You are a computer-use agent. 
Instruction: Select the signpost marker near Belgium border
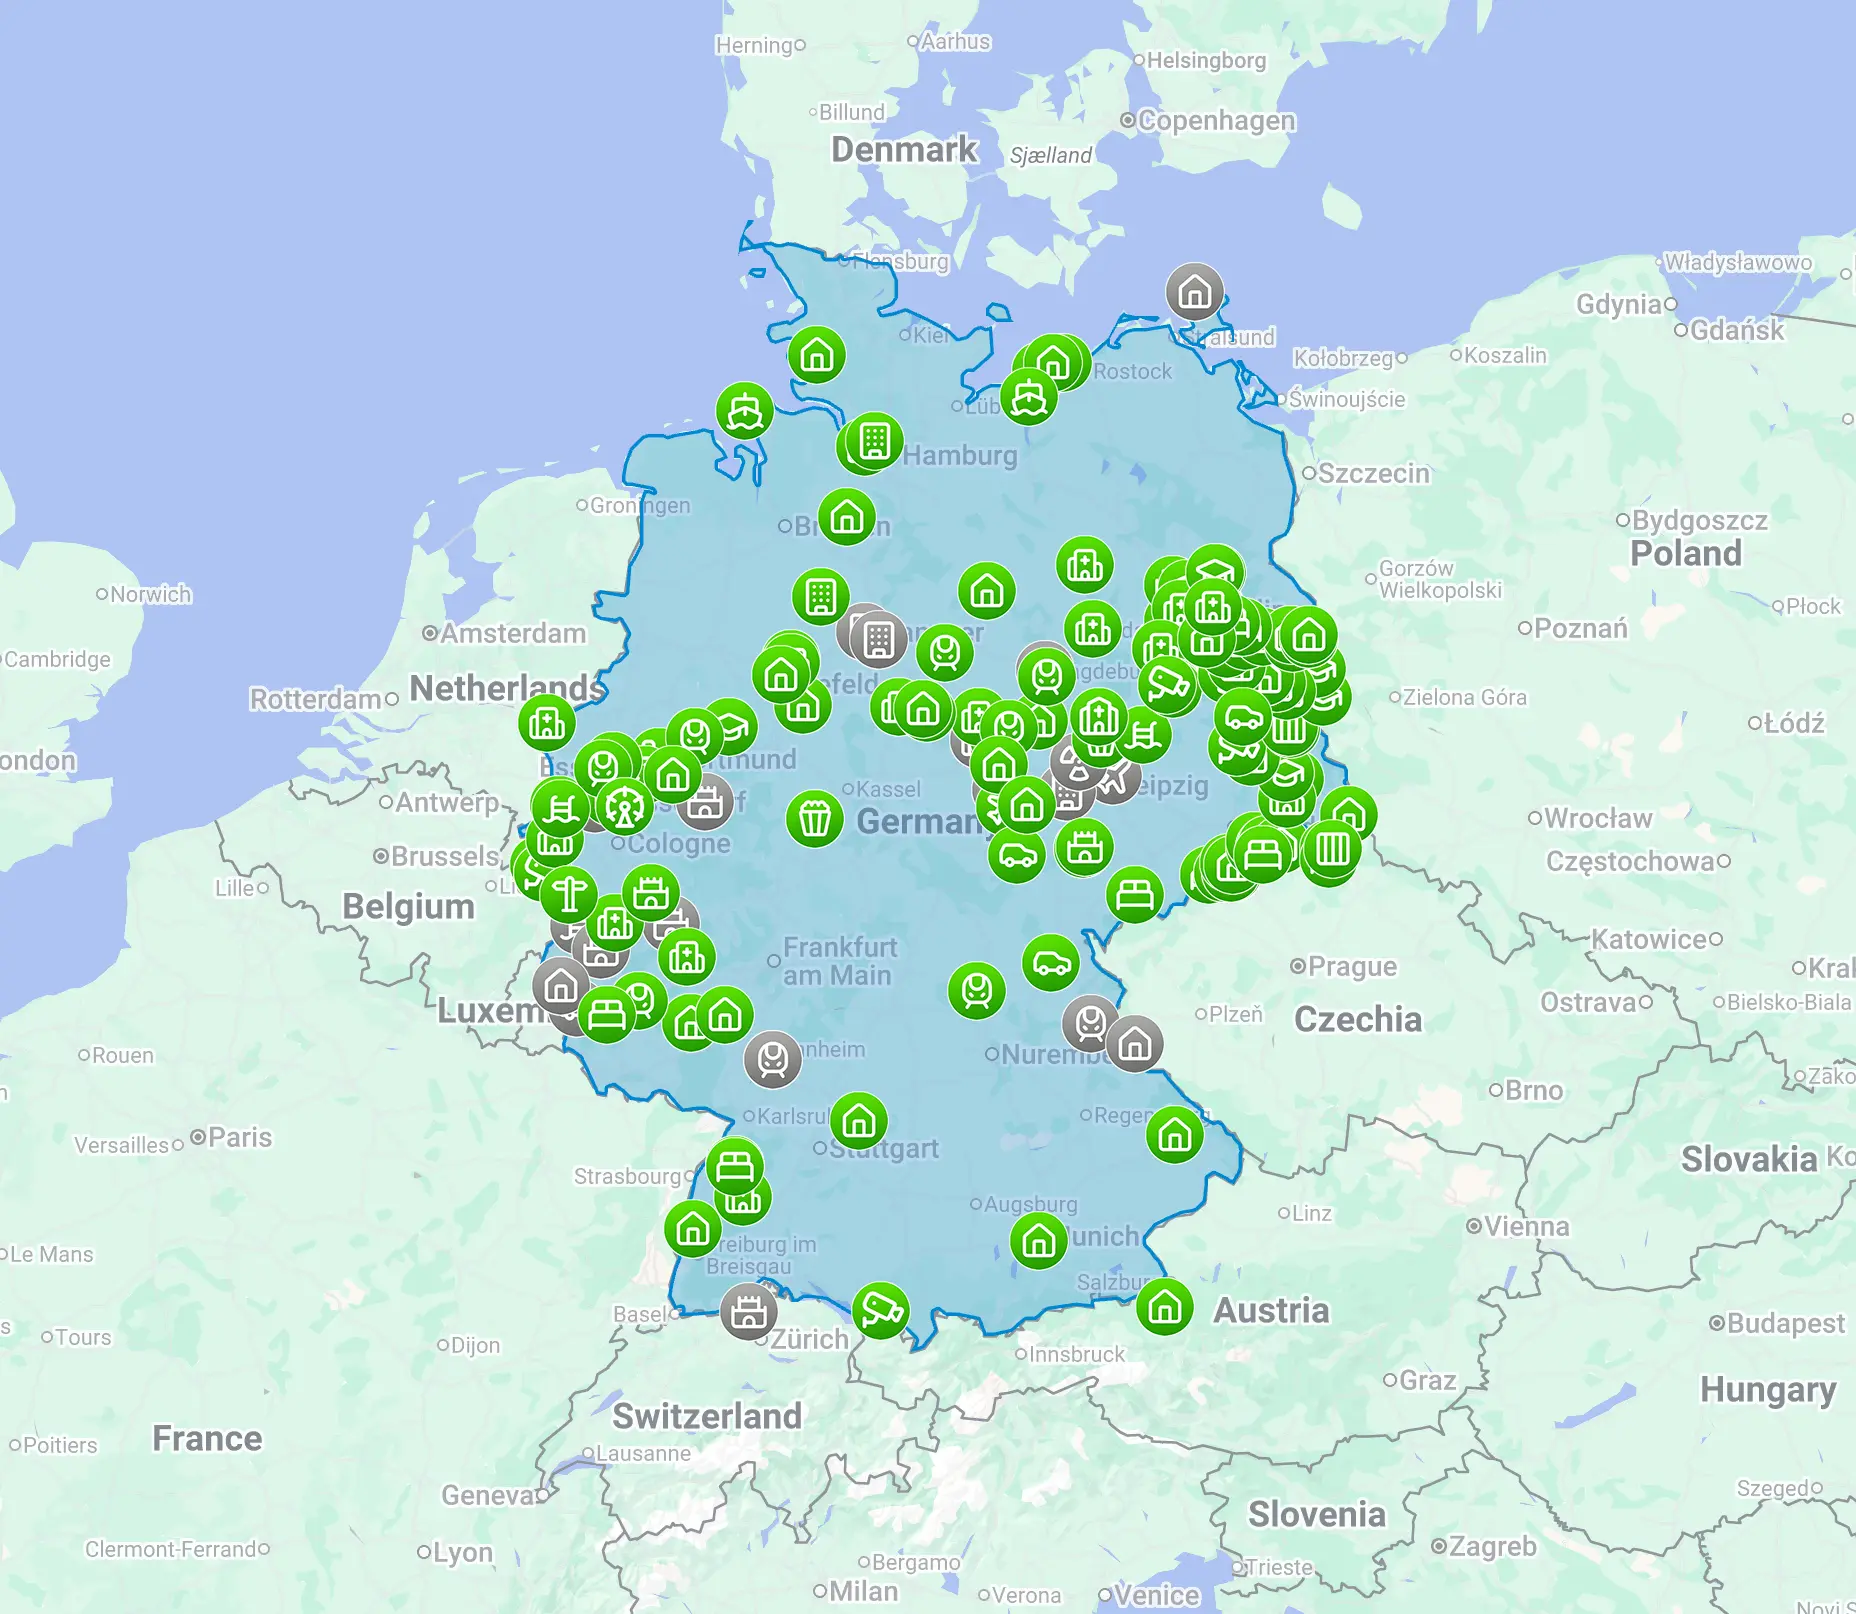[x=569, y=894]
